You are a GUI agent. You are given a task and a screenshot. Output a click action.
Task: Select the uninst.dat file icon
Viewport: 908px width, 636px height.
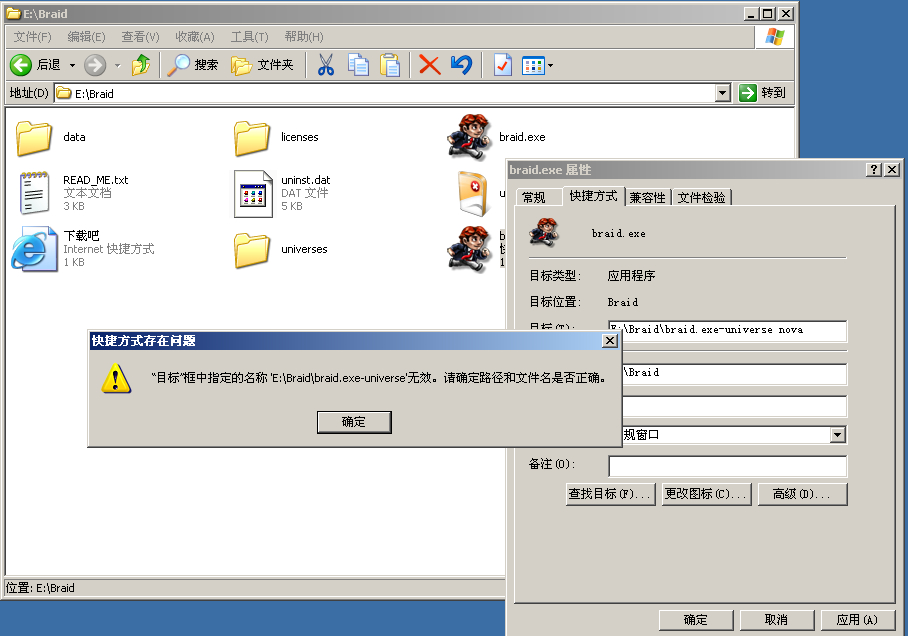253,193
